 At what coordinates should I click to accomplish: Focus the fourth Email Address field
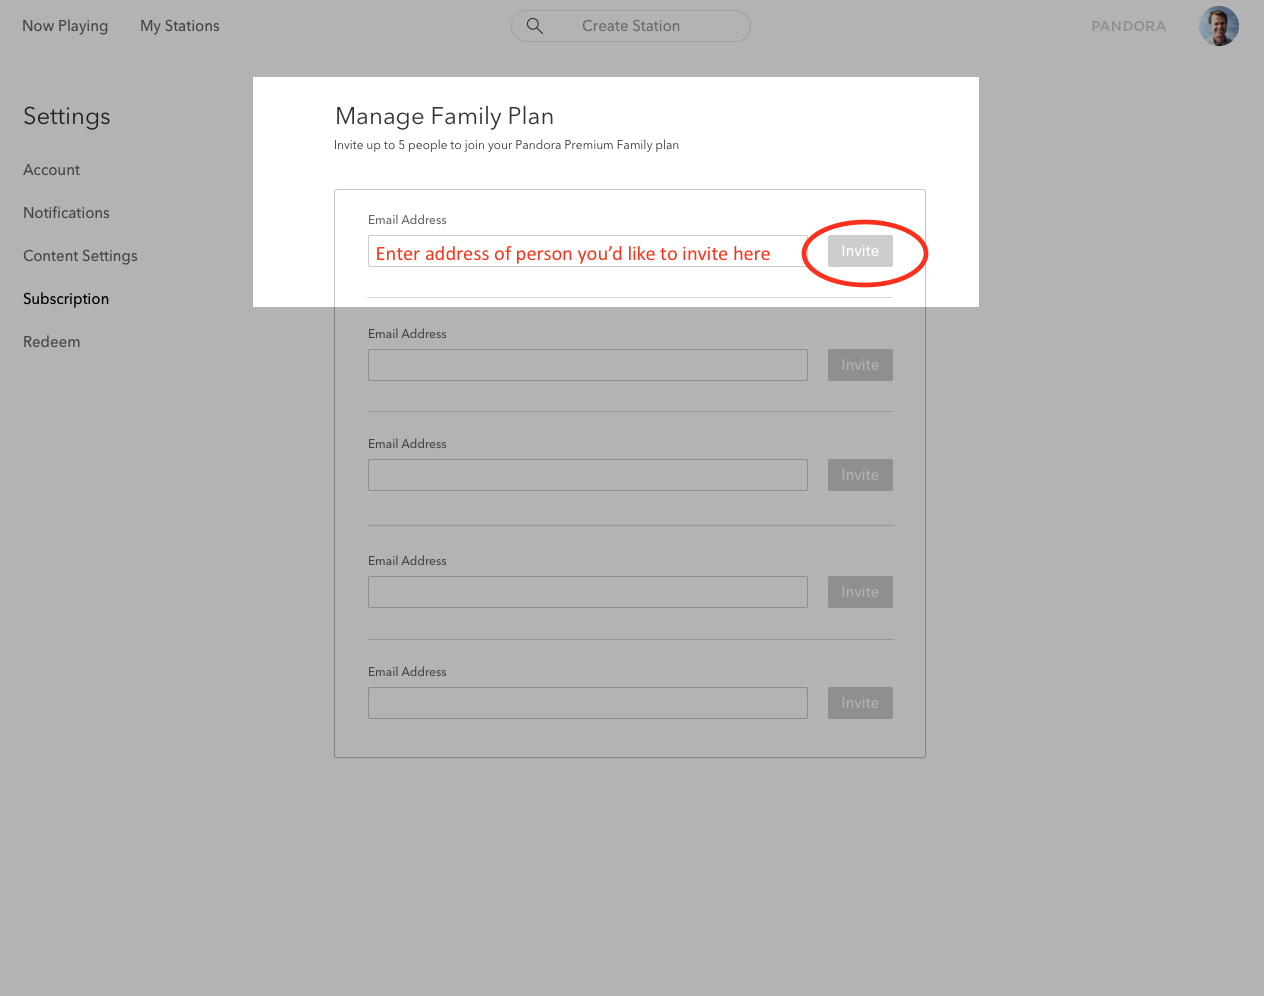[x=587, y=592]
